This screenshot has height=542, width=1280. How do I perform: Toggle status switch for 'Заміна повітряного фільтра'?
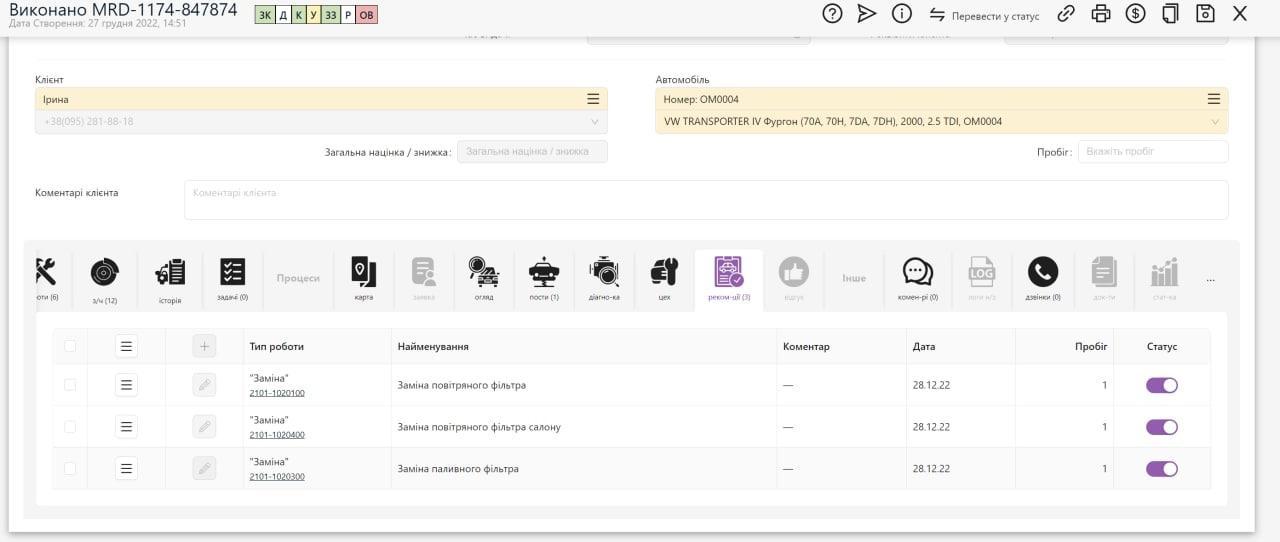pyautogui.click(x=1162, y=385)
